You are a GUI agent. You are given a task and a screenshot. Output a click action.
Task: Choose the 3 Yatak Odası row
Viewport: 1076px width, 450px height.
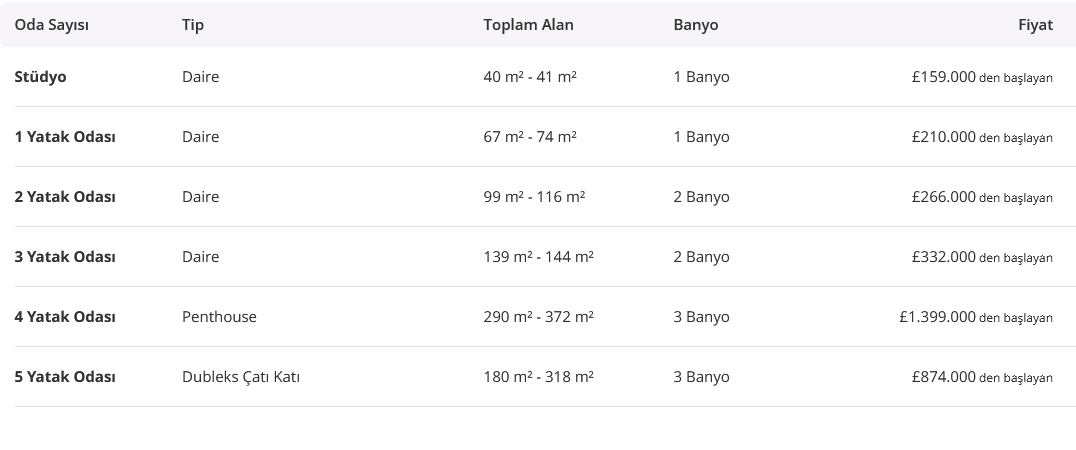pos(65,257)
